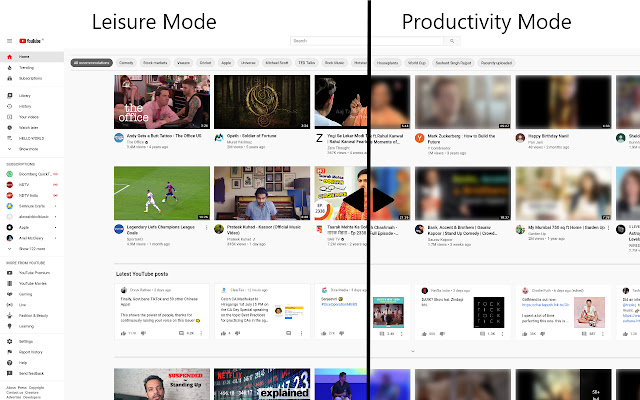Open the SUSPENDED Standing Up video thumbnail
640x400 pixels.
click(162, 384)
